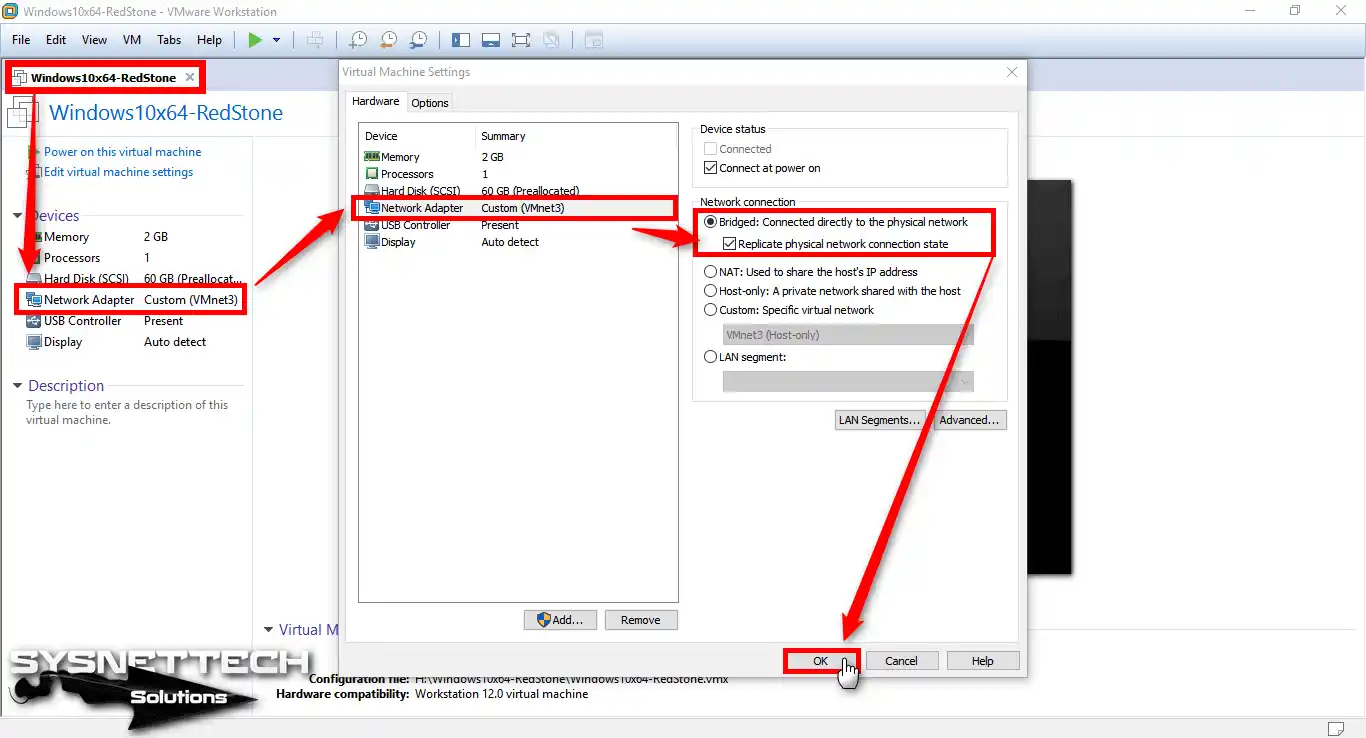This screenshot has height=738, width=1366.
Task: Click the description text entry area
Action: (x=127, y=413)
